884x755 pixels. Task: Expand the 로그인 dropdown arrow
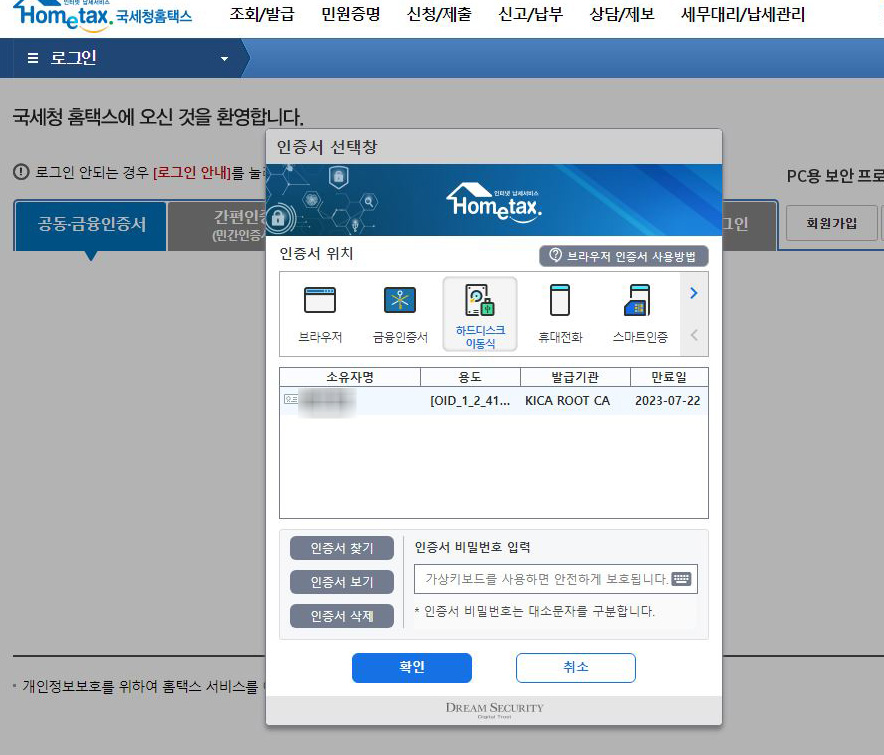pos(224,59)
